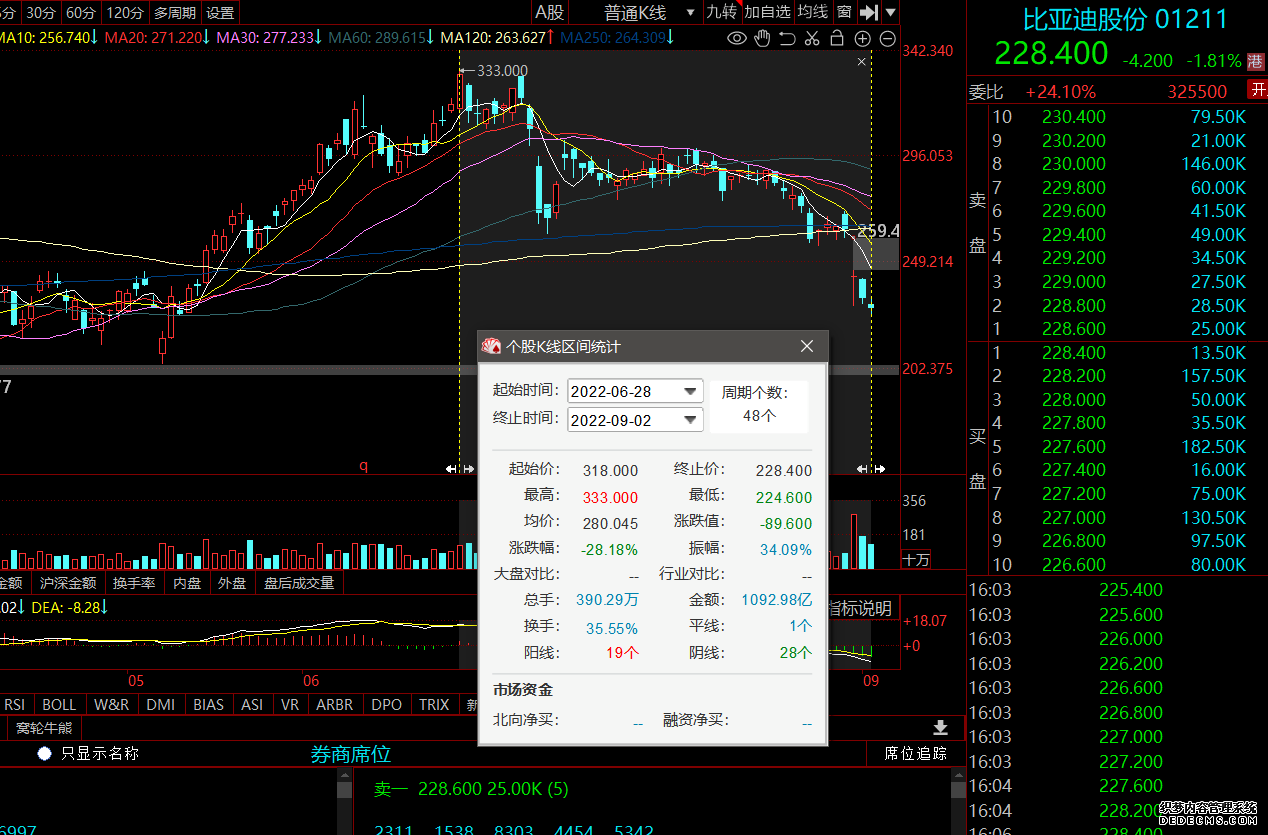Screen dimensions: 1268x835
Task: Zoom out with the circled minus icon
Action: pyautogui.click(x=888, y=39)
